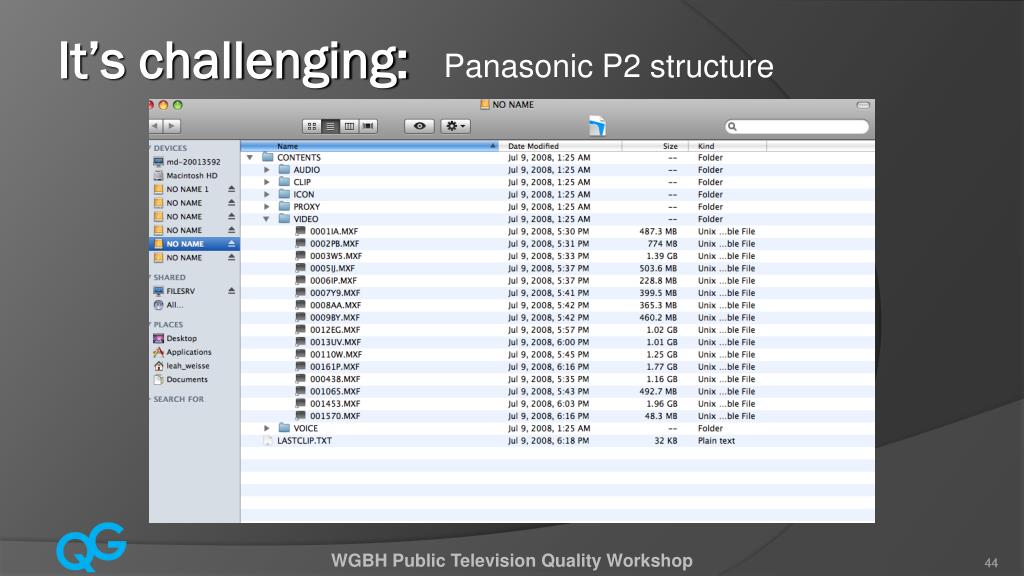Collapse the DEVICES sidebar section
Image resolution: width=1024 pixels, height=576 pixels.
(x=150, y=148)
